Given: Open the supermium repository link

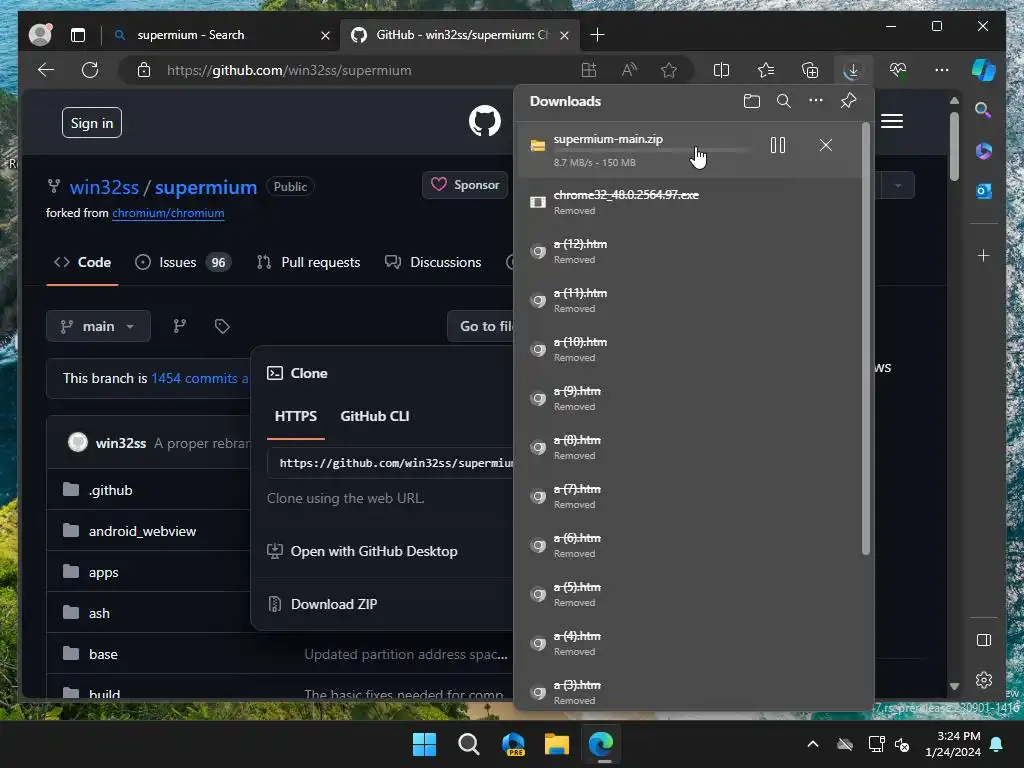Looking at the screenshot, I should (206, 187).
